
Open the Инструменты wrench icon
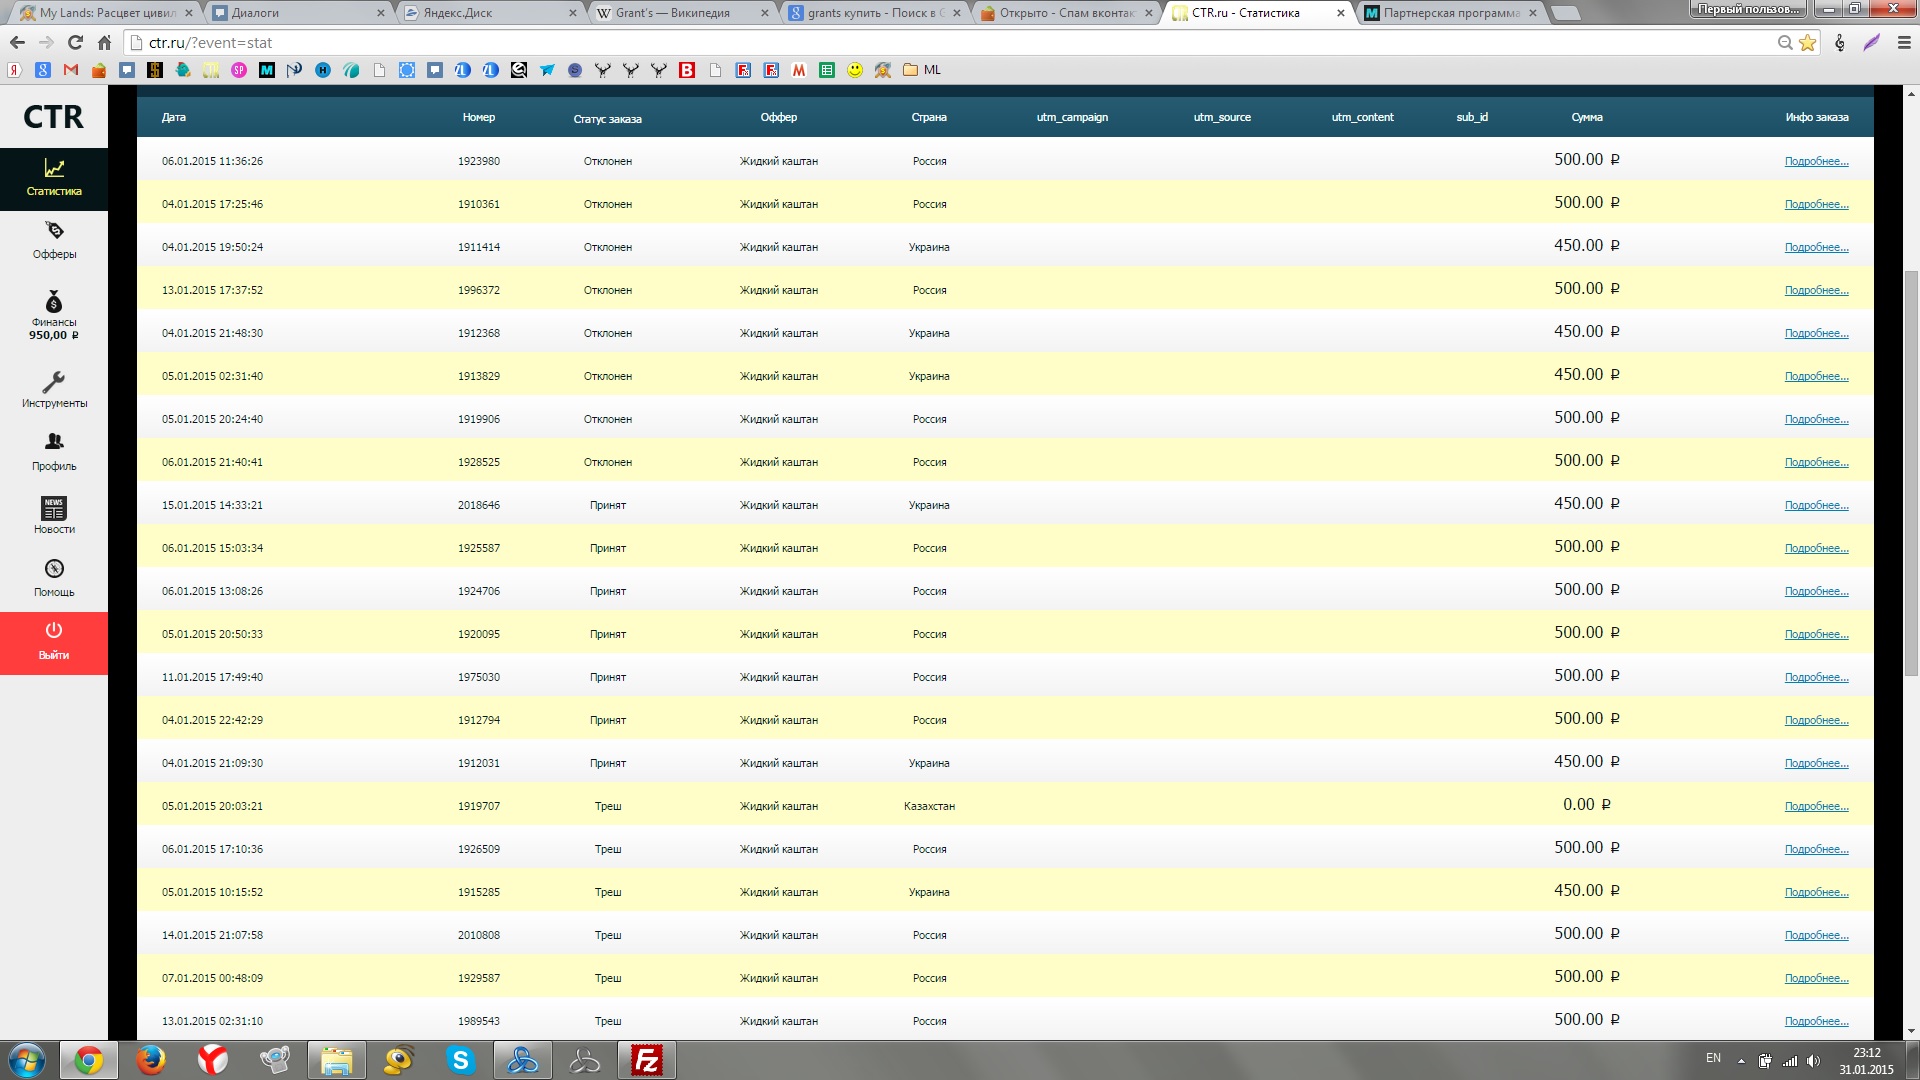[54, 382]
